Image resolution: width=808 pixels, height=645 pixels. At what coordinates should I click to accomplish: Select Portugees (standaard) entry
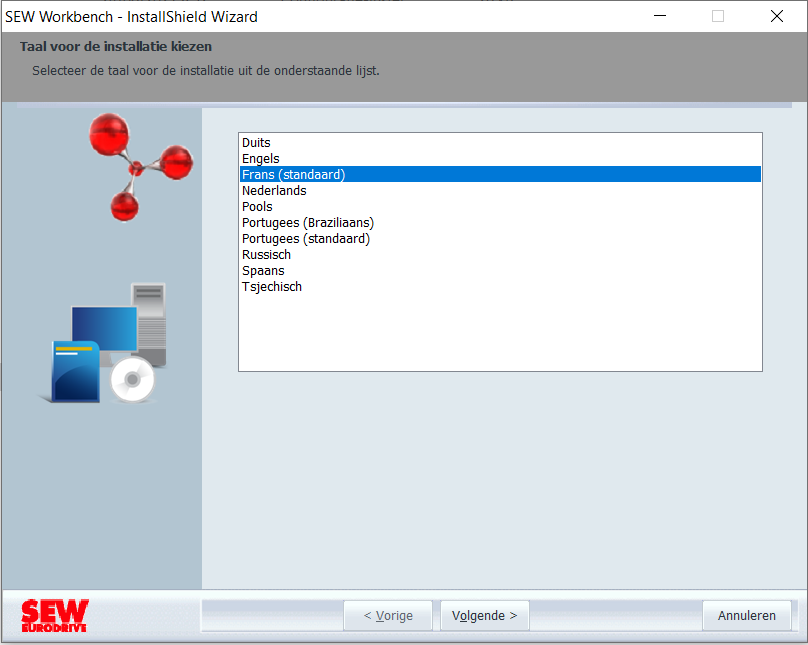click(x=500, y=239)
